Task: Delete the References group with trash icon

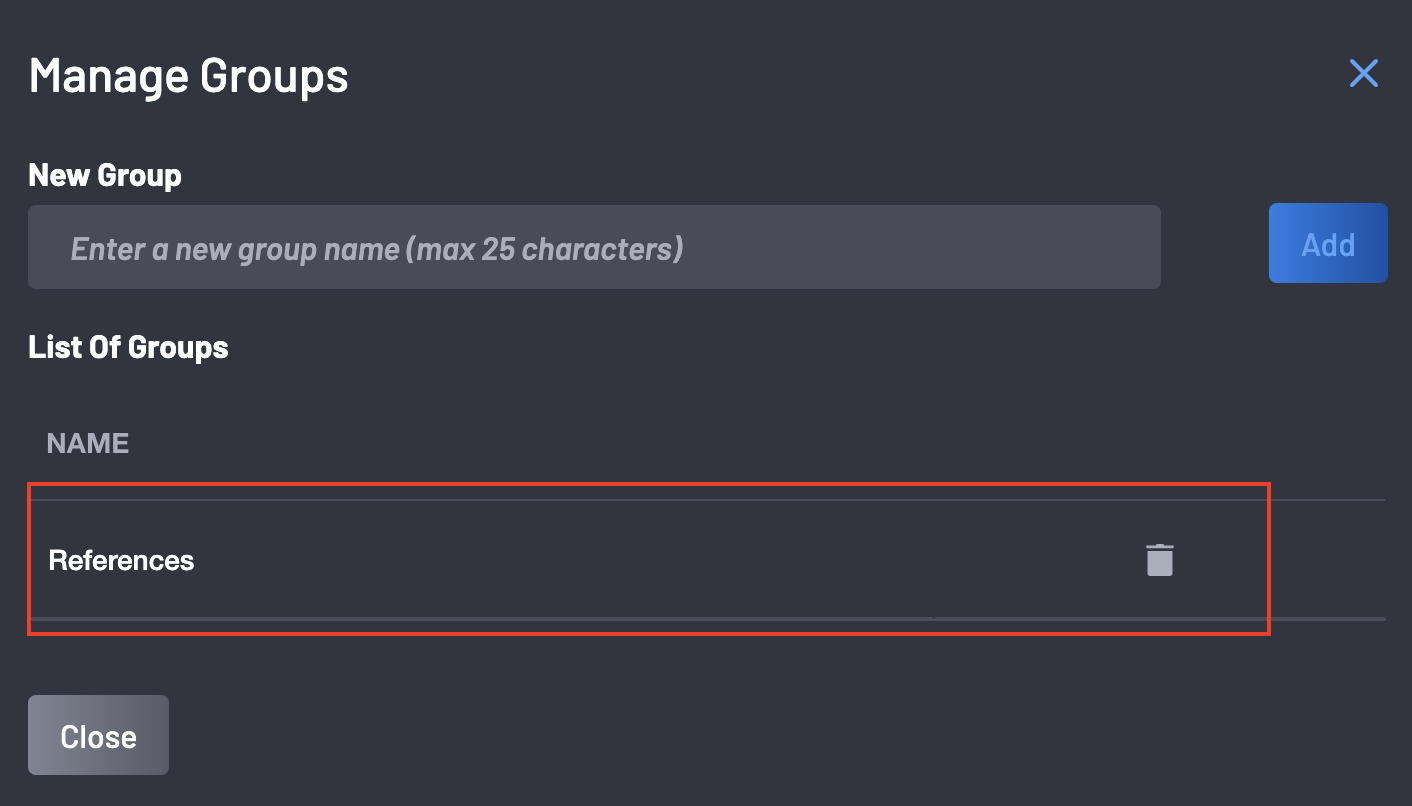Action: [1159, 560]
